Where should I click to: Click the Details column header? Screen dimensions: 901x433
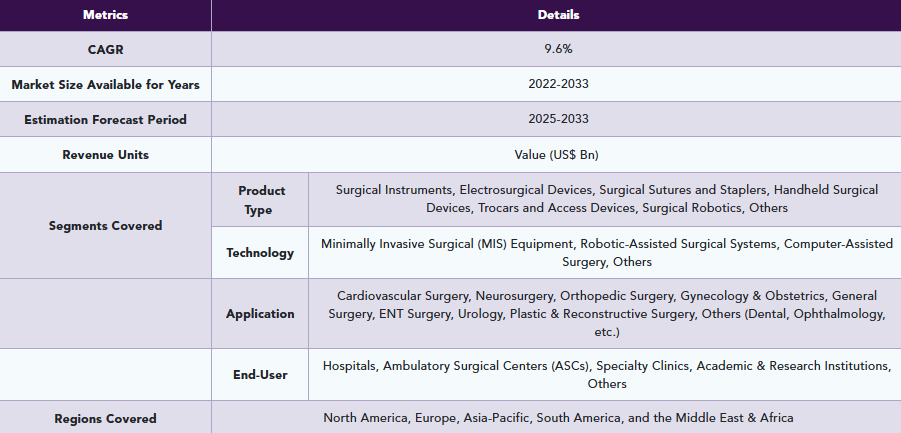pyautogui.click(x=557, y=15)
